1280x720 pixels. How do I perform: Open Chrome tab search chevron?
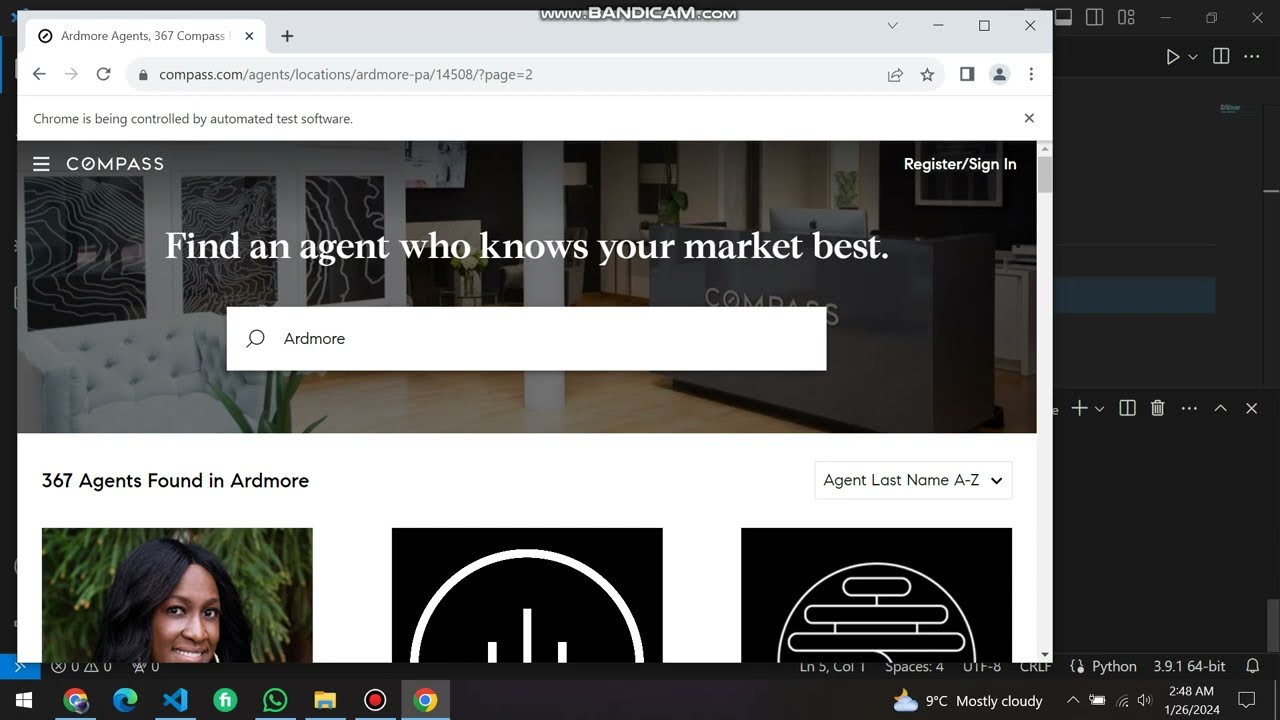click(x=893, y=26)
